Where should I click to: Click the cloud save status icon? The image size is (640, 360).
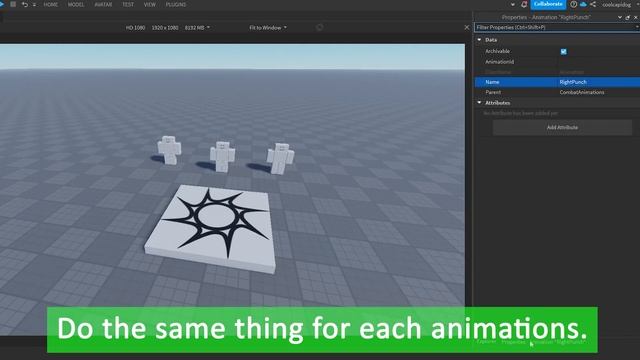(x=583, y=4)
